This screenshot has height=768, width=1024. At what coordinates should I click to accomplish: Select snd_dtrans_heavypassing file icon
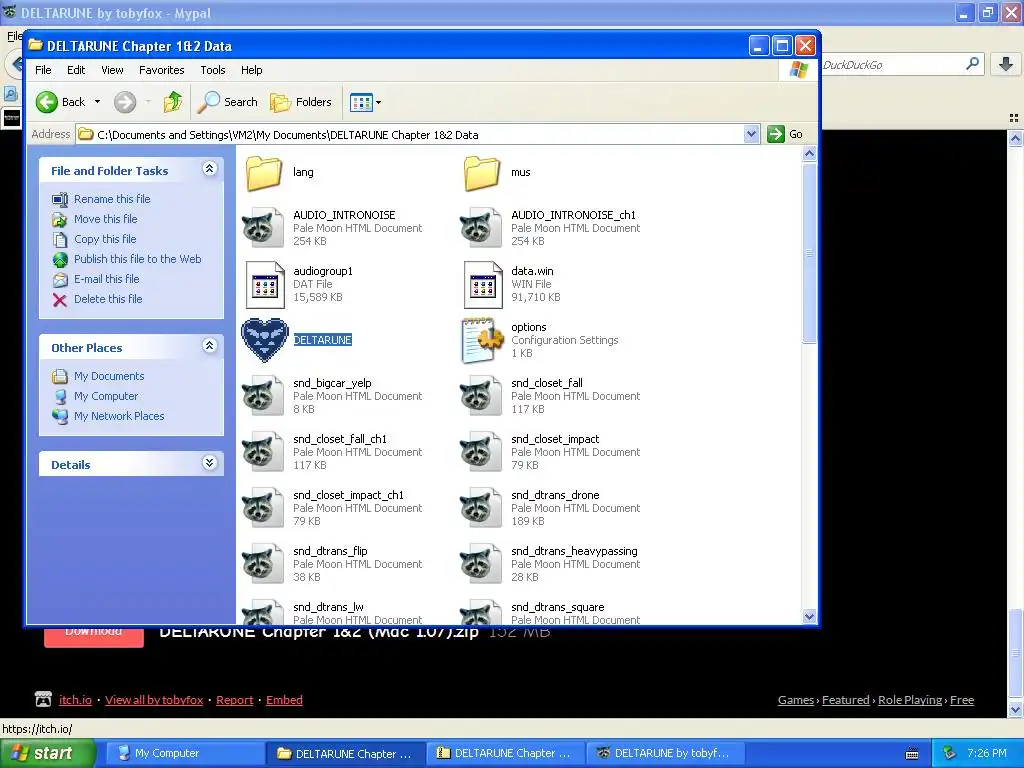tap(481, 564)
